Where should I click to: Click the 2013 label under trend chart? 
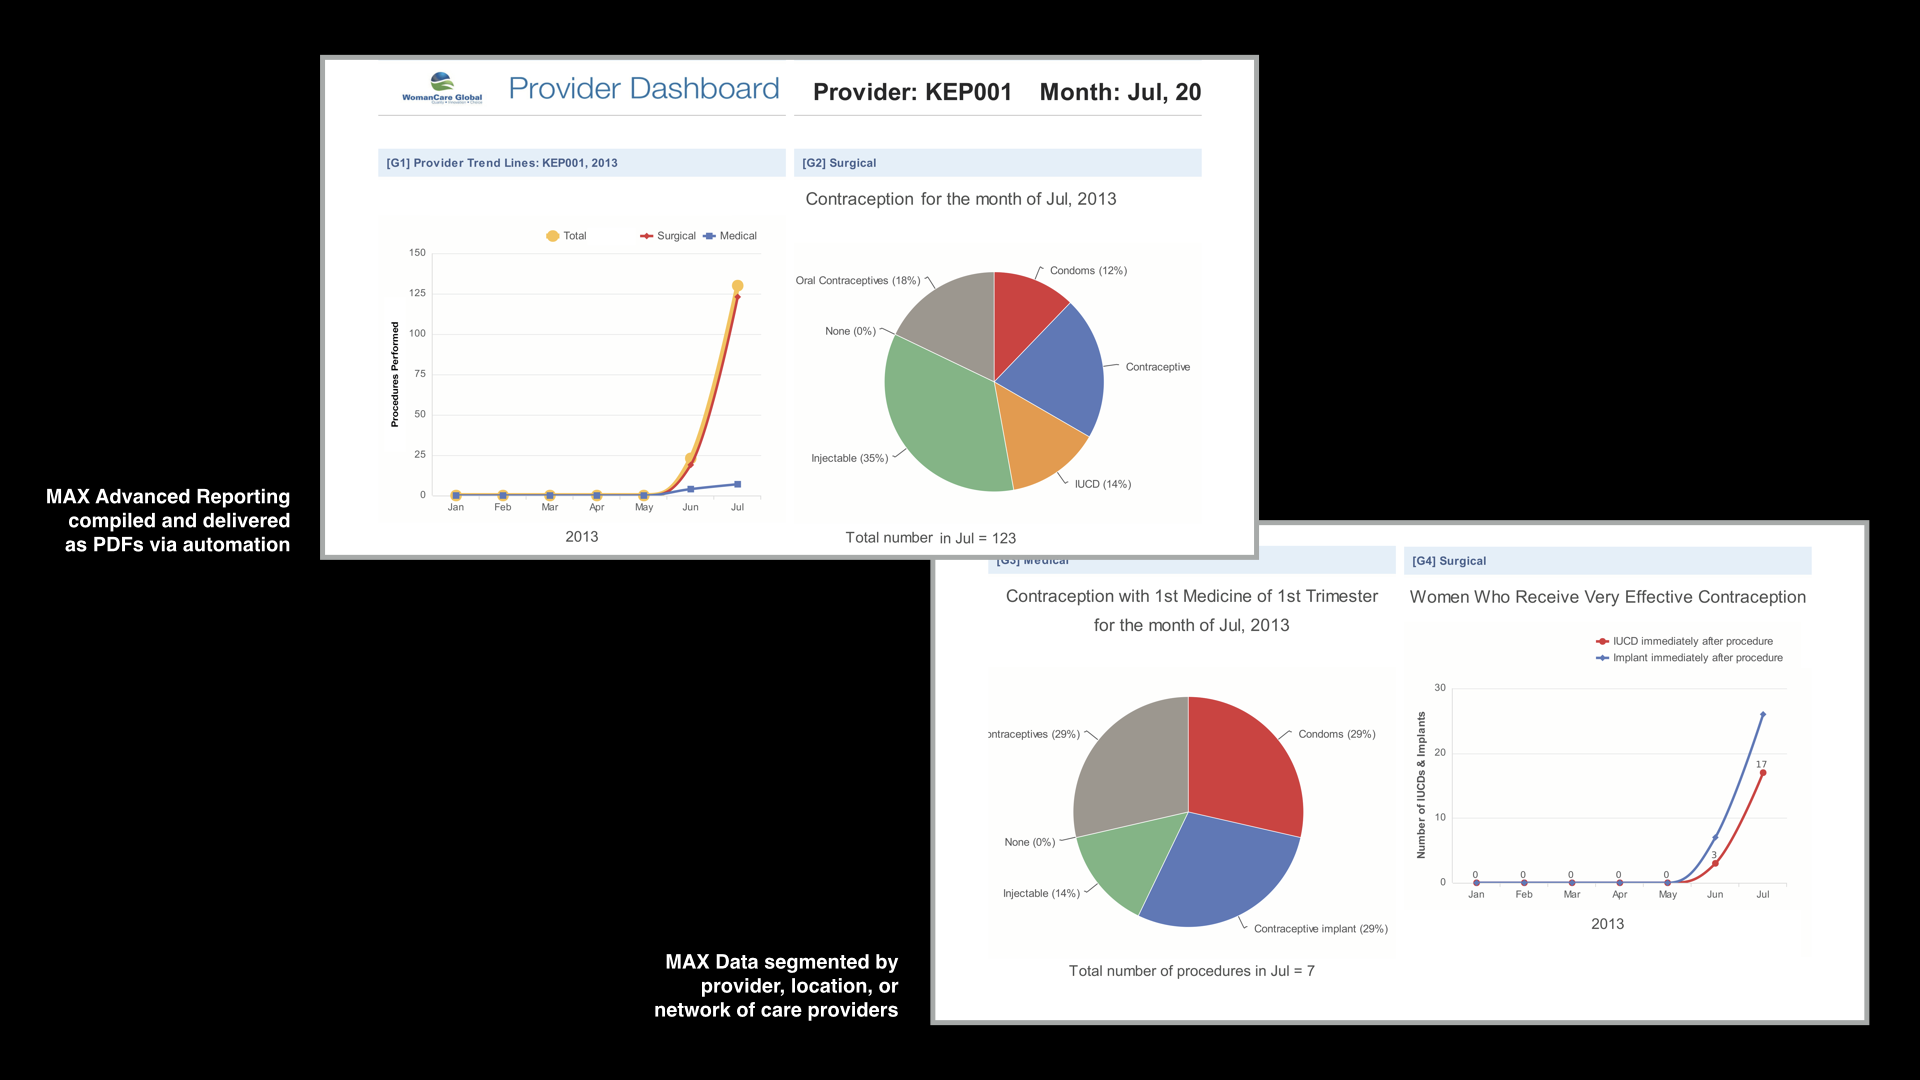(x=582, y=537)
